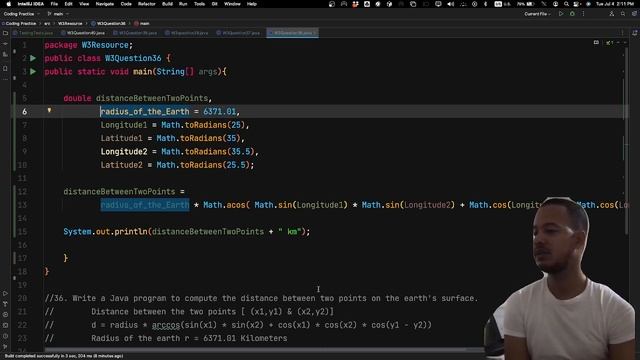Open the Run menu
This screenshot has width=640, height=360.
(x=183, y=4)
